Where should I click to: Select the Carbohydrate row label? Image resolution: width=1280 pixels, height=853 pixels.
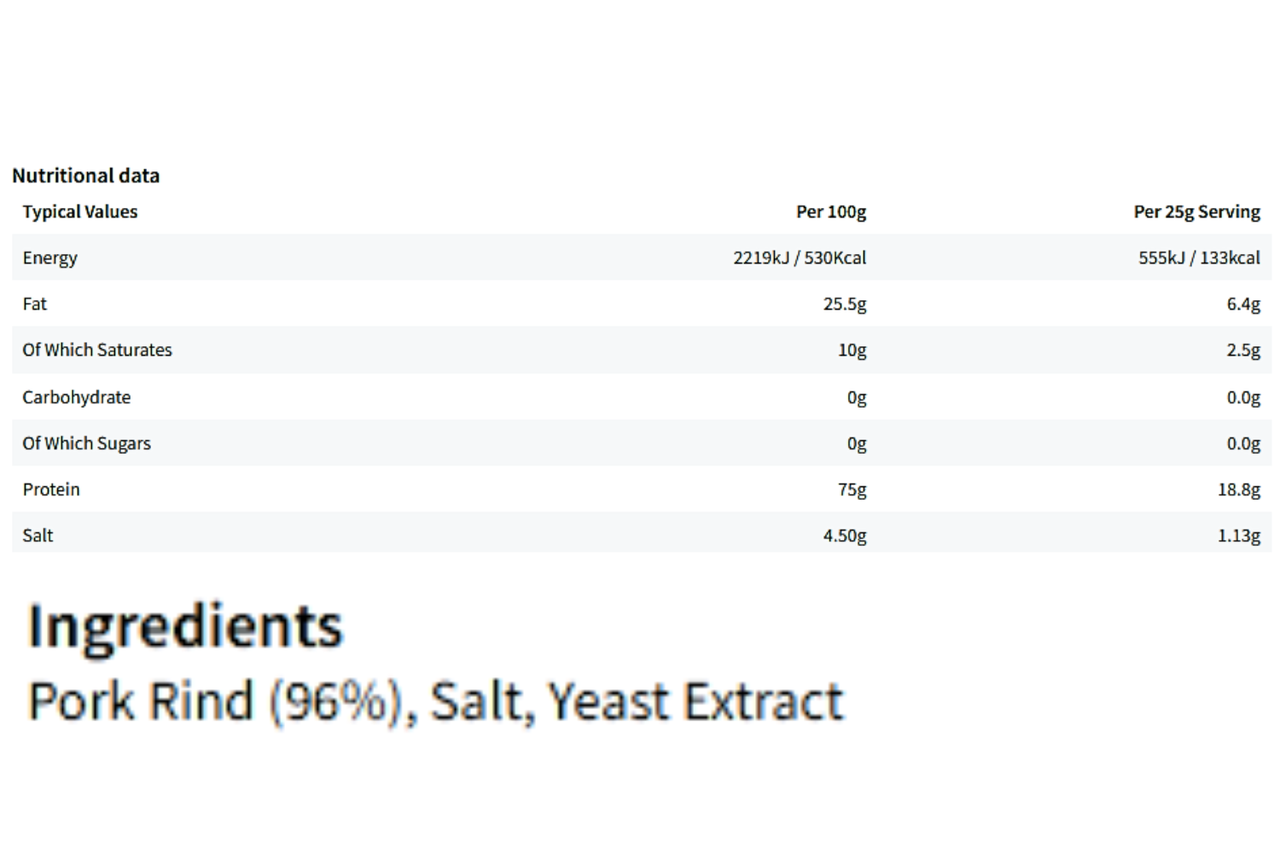(x=77, y=397)
